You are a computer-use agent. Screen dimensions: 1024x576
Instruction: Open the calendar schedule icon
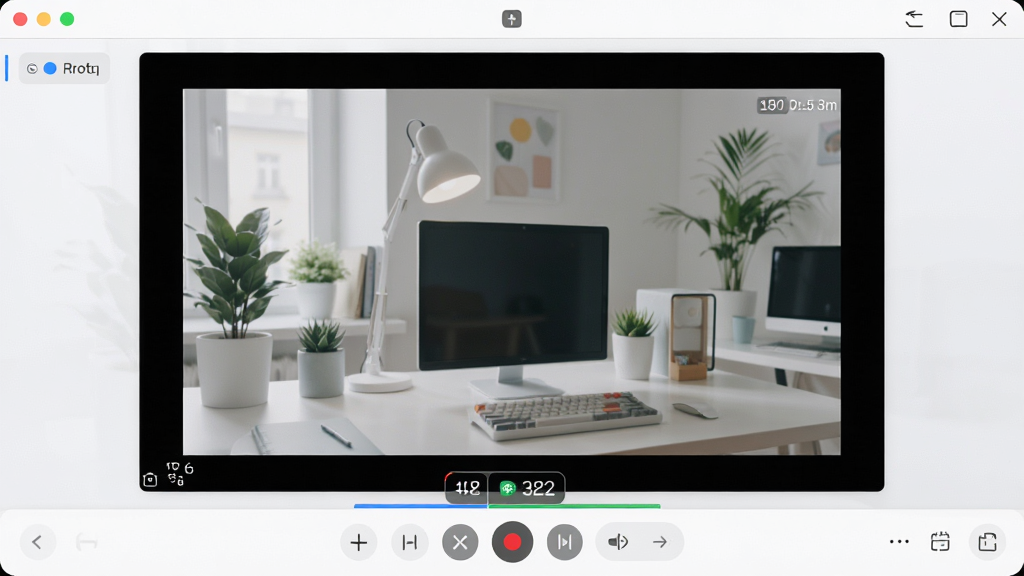940,541
